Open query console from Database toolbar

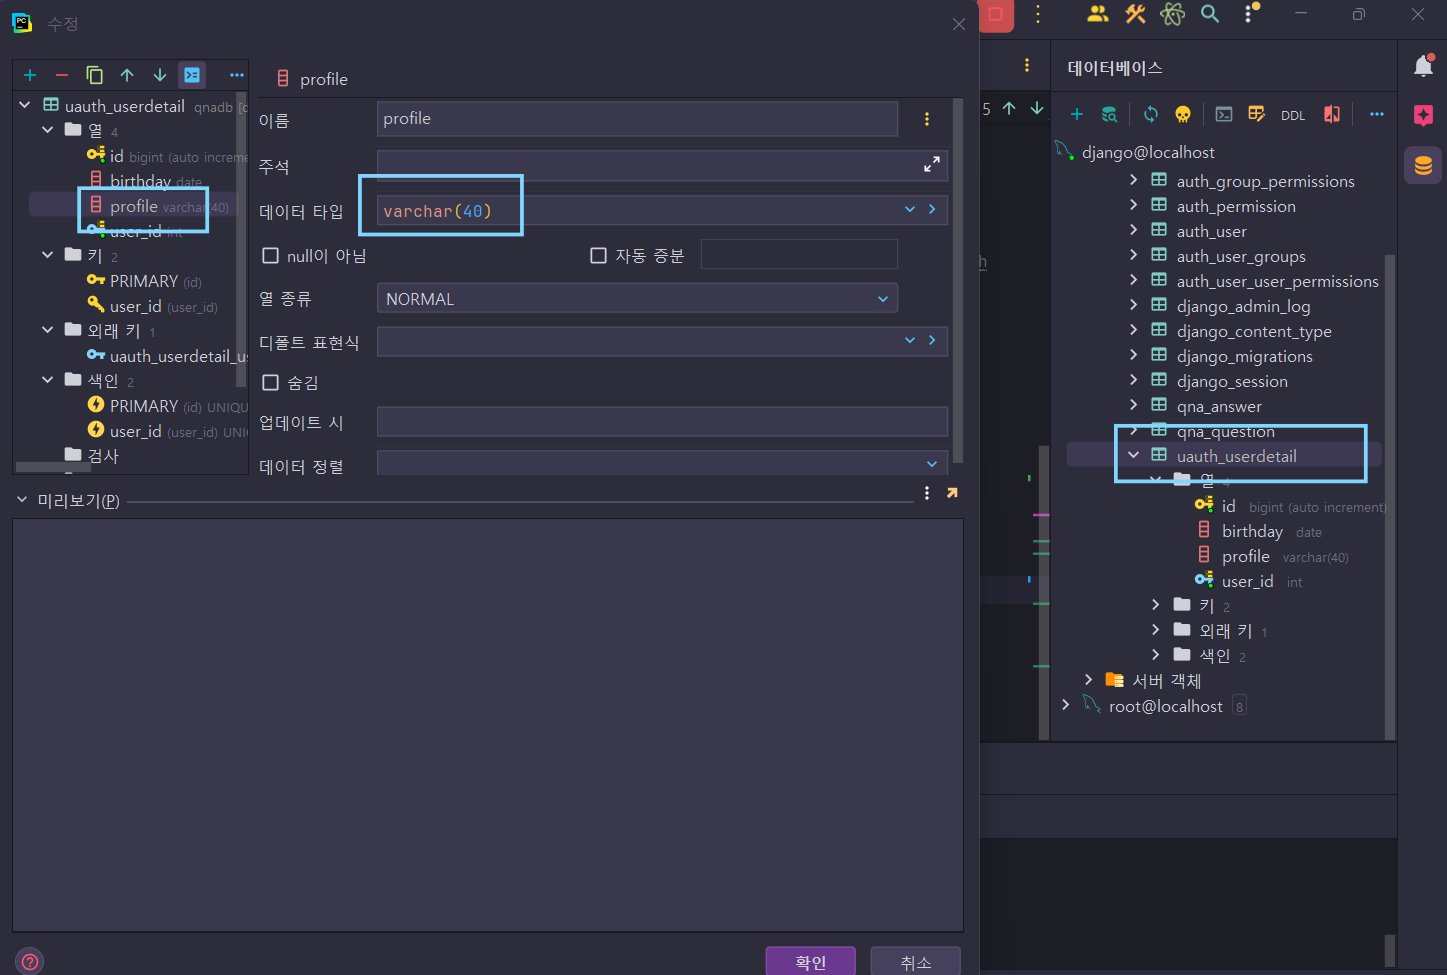[x=1224, y=114]
